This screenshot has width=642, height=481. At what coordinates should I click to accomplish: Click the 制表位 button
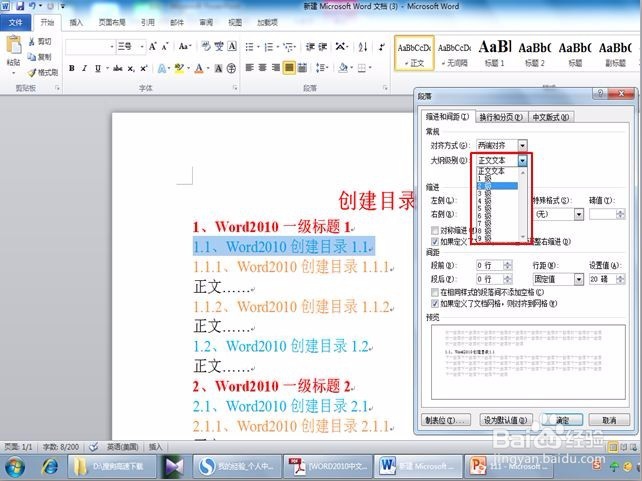(445, 420)
